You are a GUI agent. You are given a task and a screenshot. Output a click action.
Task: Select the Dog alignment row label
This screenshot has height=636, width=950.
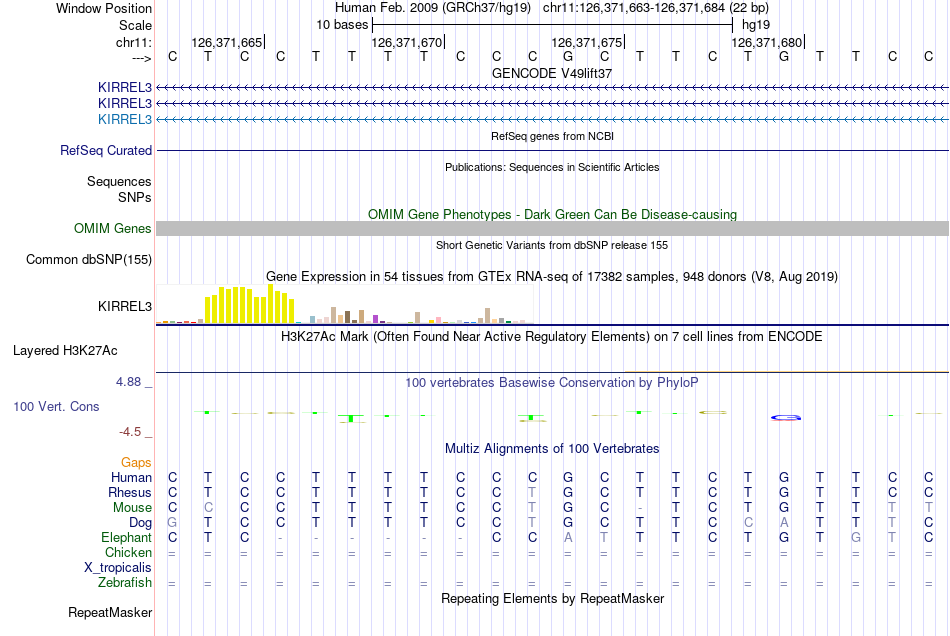coord(141,523)
